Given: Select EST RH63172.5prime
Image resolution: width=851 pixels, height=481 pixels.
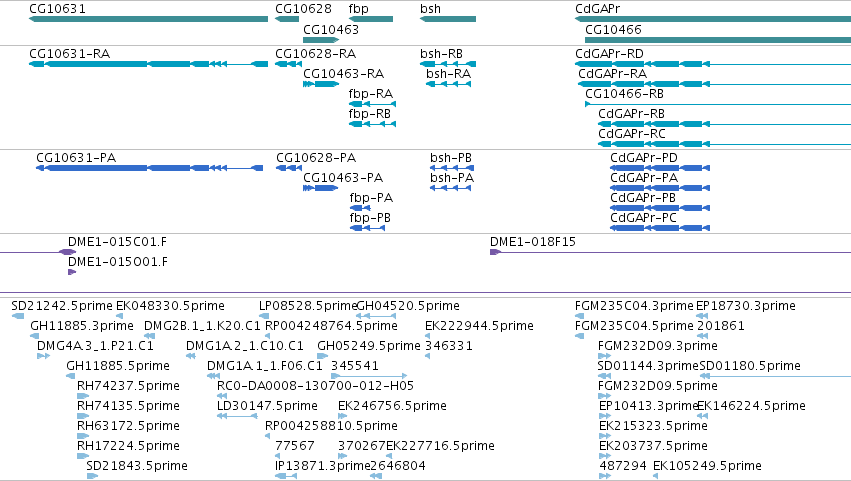Looking at the screenshot, I should click(x=82, y=436).
